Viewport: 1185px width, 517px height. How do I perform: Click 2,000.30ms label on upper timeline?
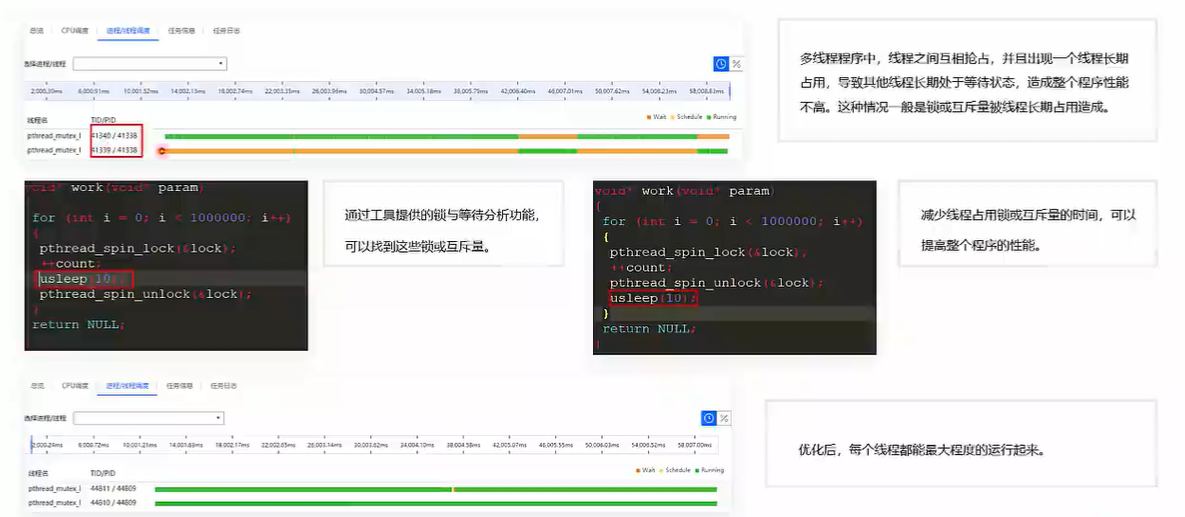46,91
